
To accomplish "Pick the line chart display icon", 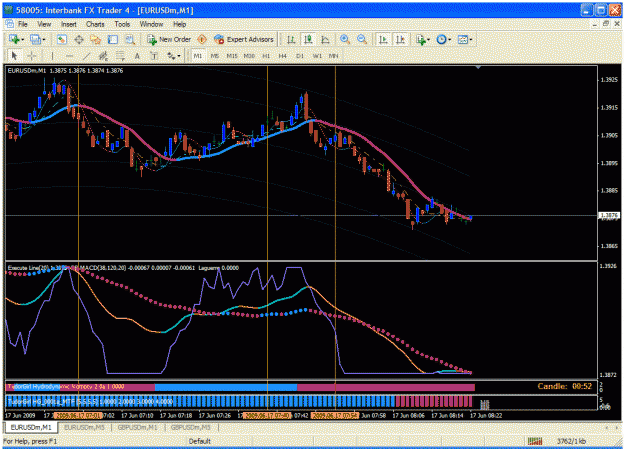I will [325, 39].
